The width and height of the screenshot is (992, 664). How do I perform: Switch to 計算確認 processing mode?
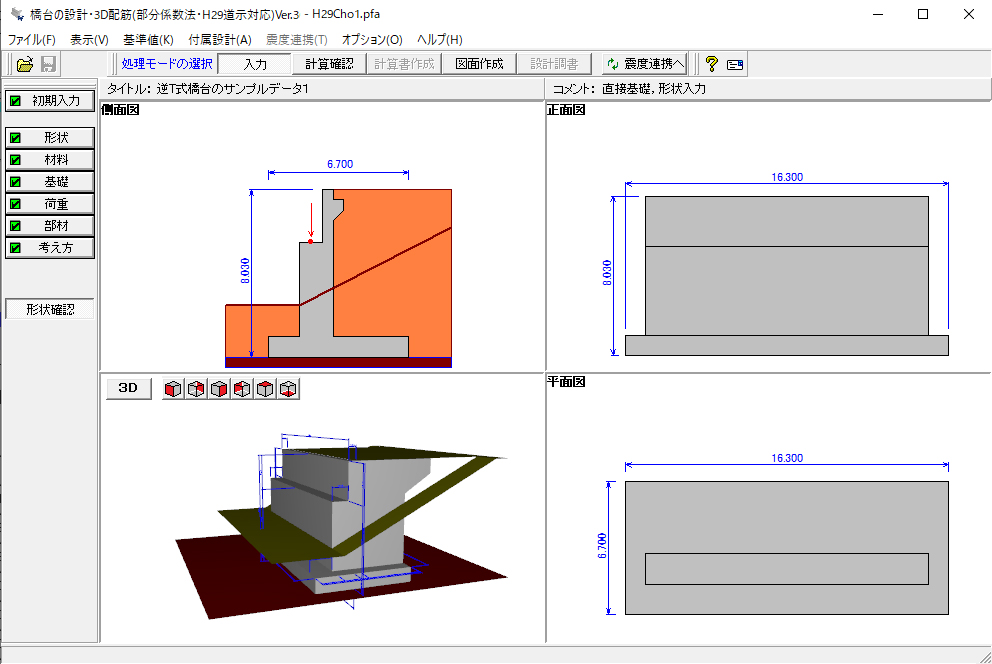[x=329, y=64]
